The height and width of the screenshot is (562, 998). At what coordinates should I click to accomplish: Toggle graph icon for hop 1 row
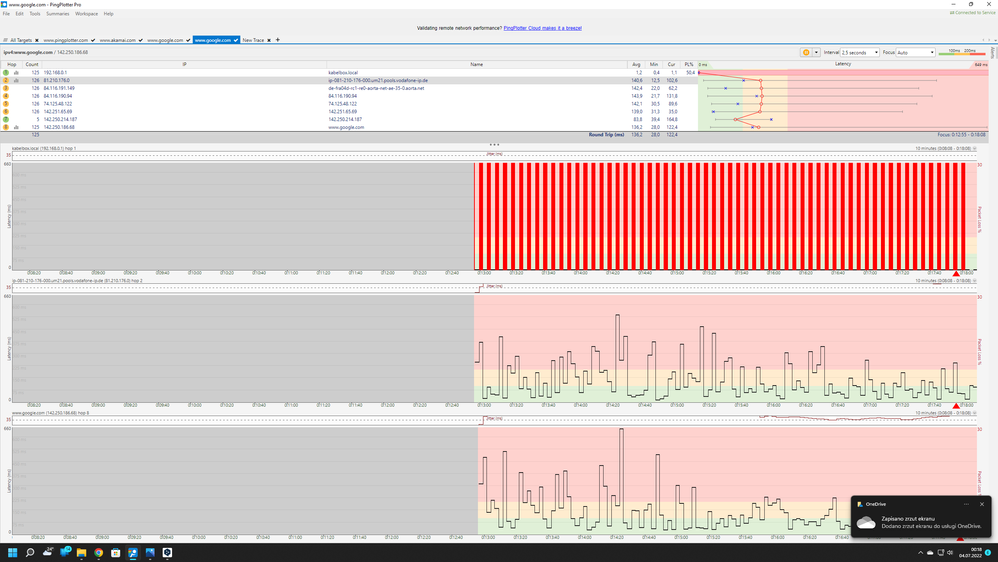click(x=16, y=73)
